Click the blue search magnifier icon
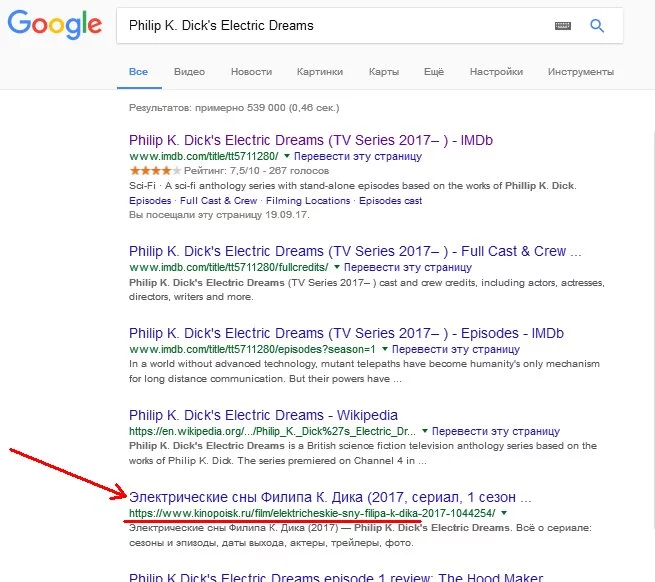The height and width of the screenshot is (582, 655). click(597, 26)
